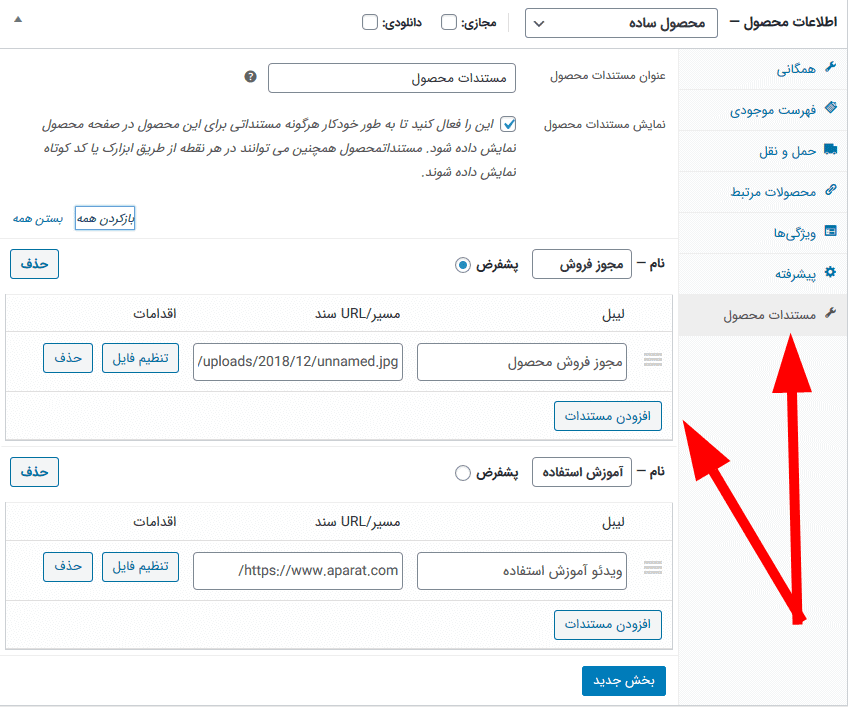Image resolution: width=848 pixels, height=707 pixels.
Task: Click the tag icon beside فهرست موجودی
Action: [x=830, y=108]
